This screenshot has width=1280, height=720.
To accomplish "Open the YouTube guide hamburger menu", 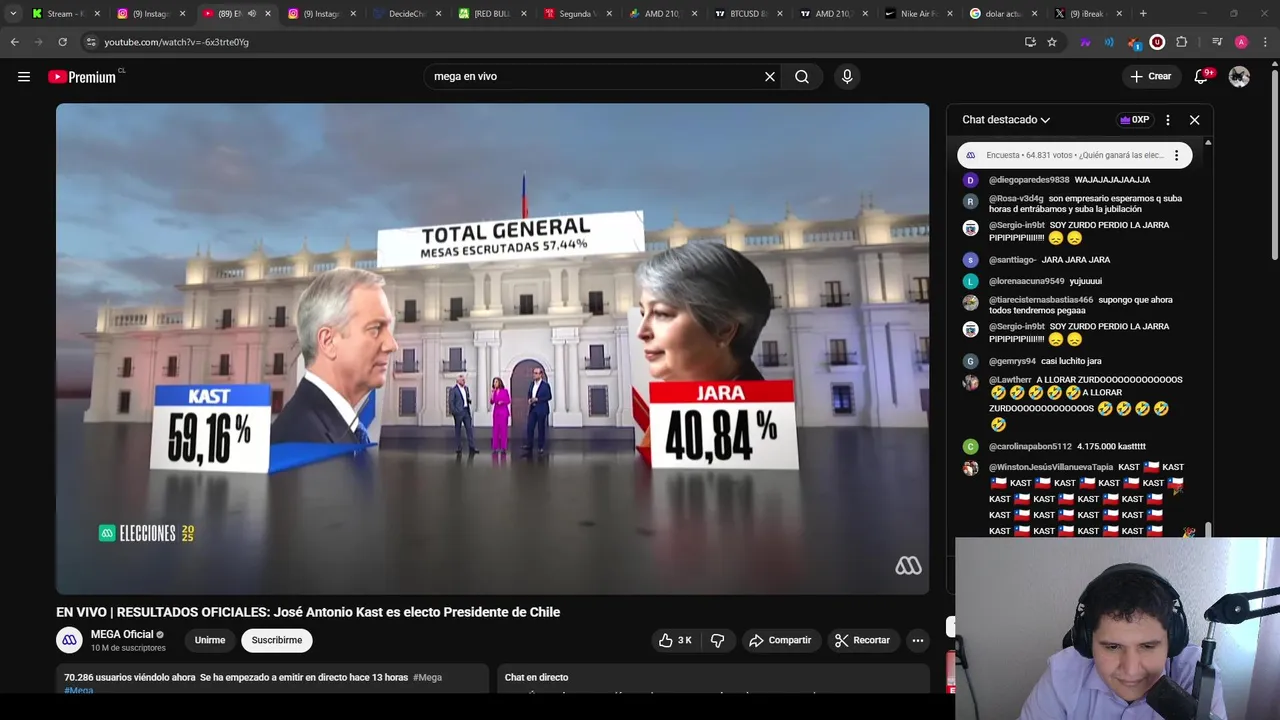I will click(x=24, y=77).
